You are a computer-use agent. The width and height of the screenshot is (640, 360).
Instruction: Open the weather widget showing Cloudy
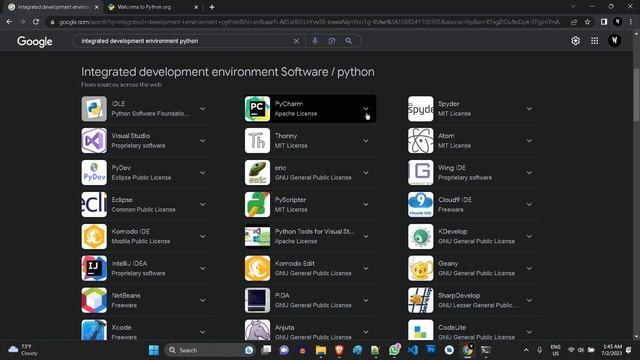click(x=24, y=350)
